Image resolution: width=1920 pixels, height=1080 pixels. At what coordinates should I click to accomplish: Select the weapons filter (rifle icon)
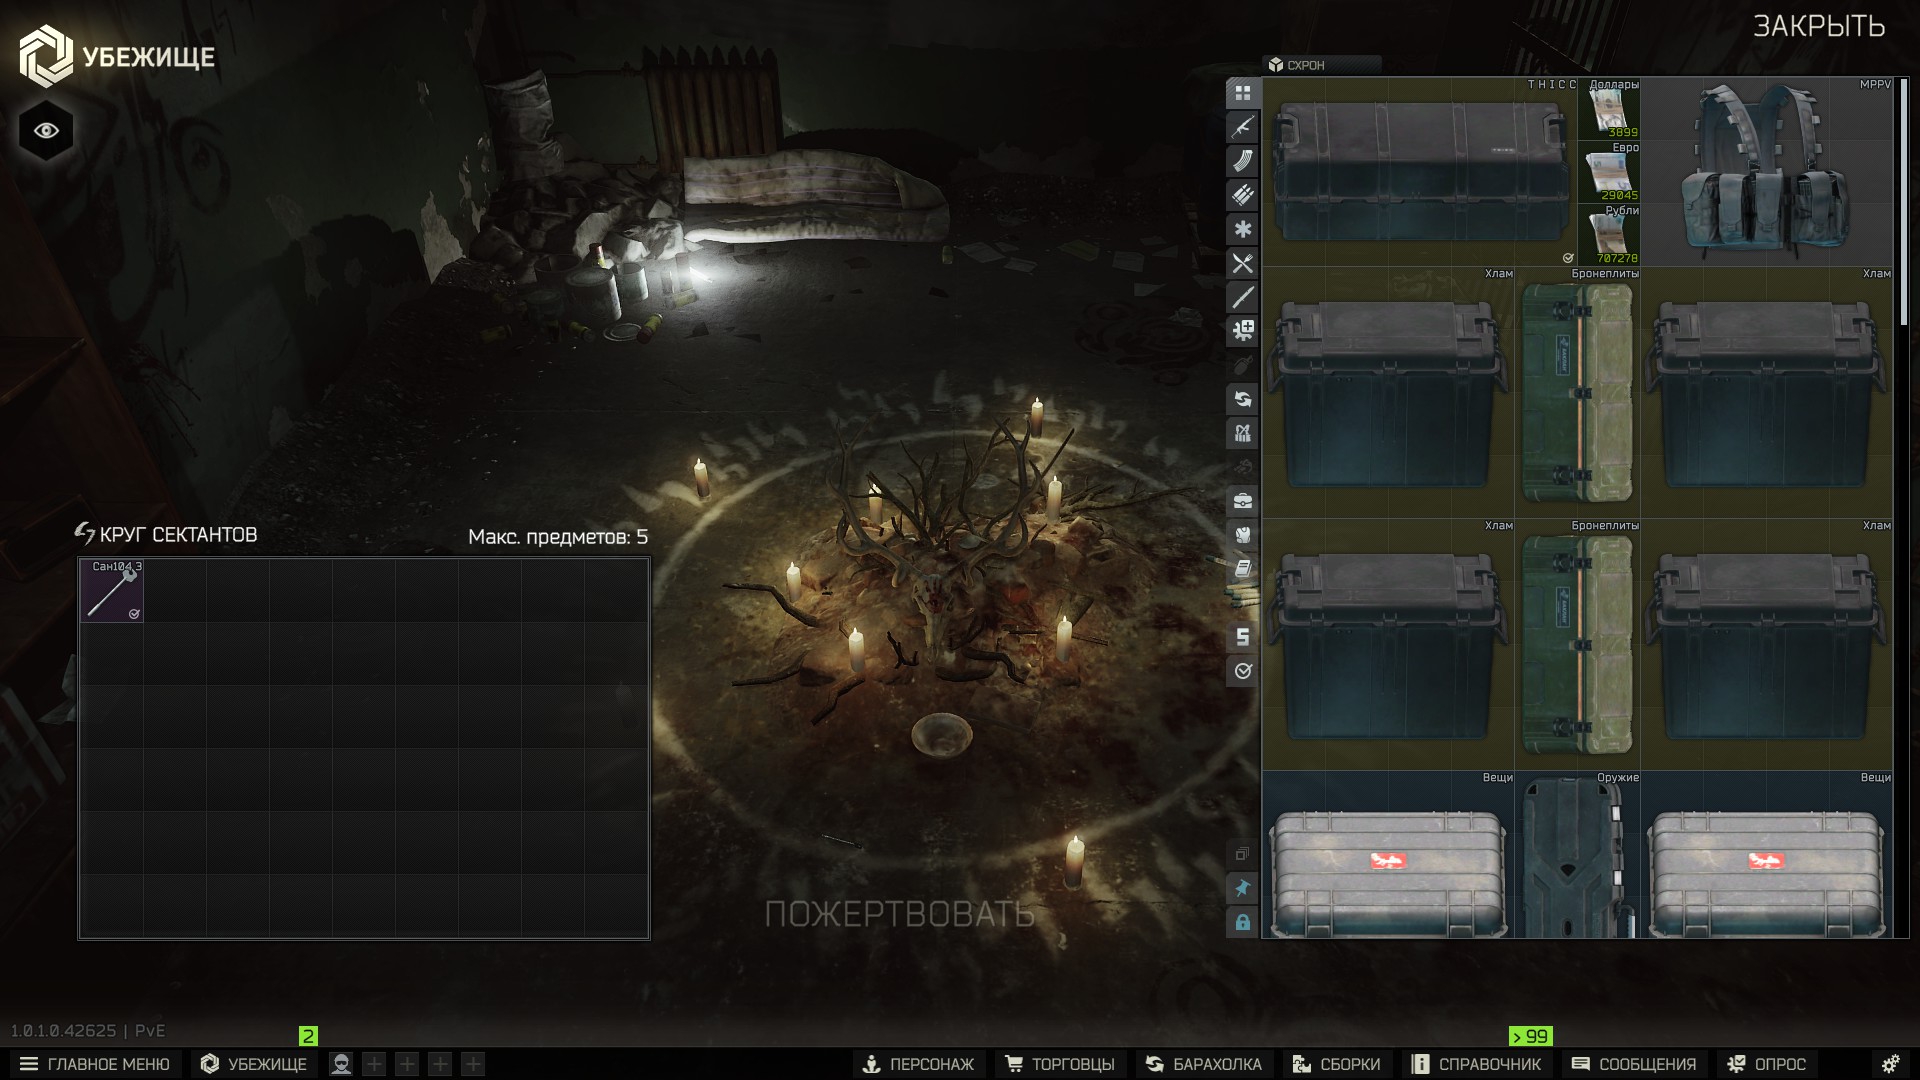pos(1242,127)
